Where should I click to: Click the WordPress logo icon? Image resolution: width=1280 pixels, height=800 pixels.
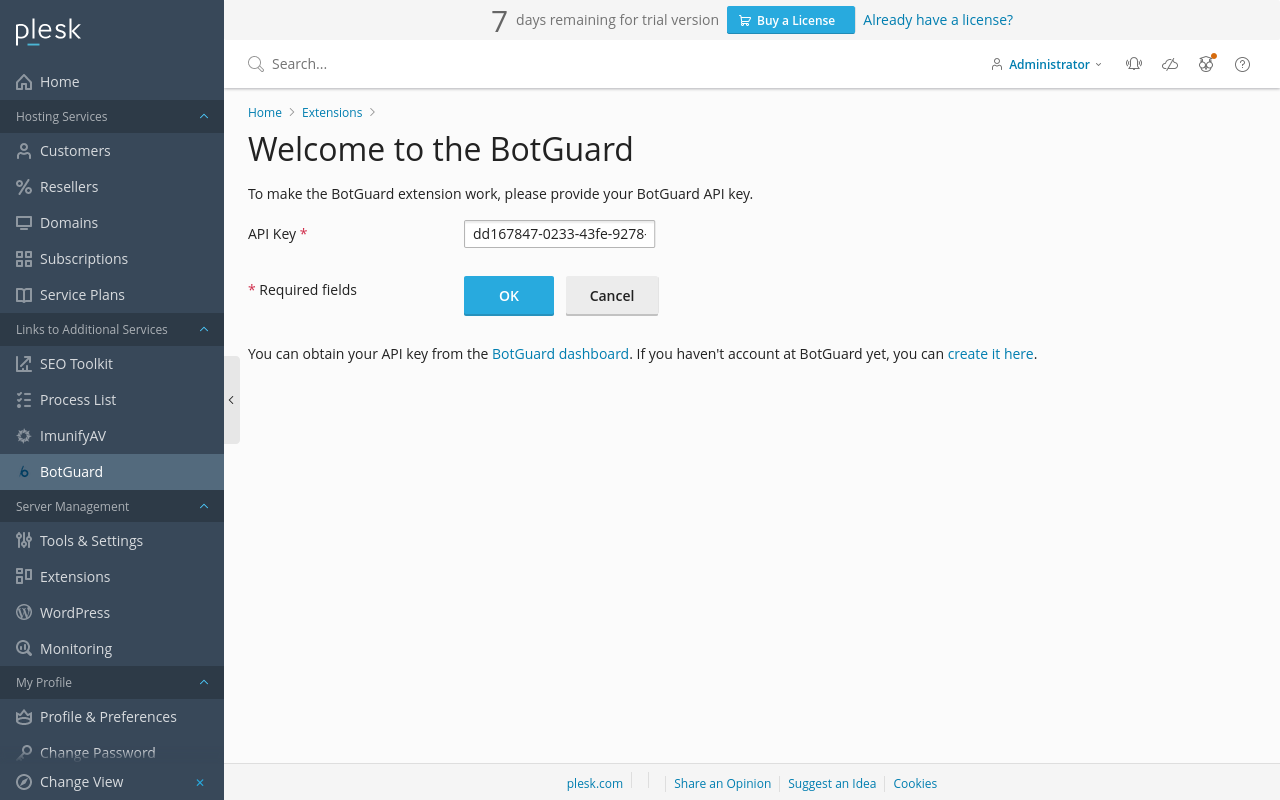coord(24,613)
